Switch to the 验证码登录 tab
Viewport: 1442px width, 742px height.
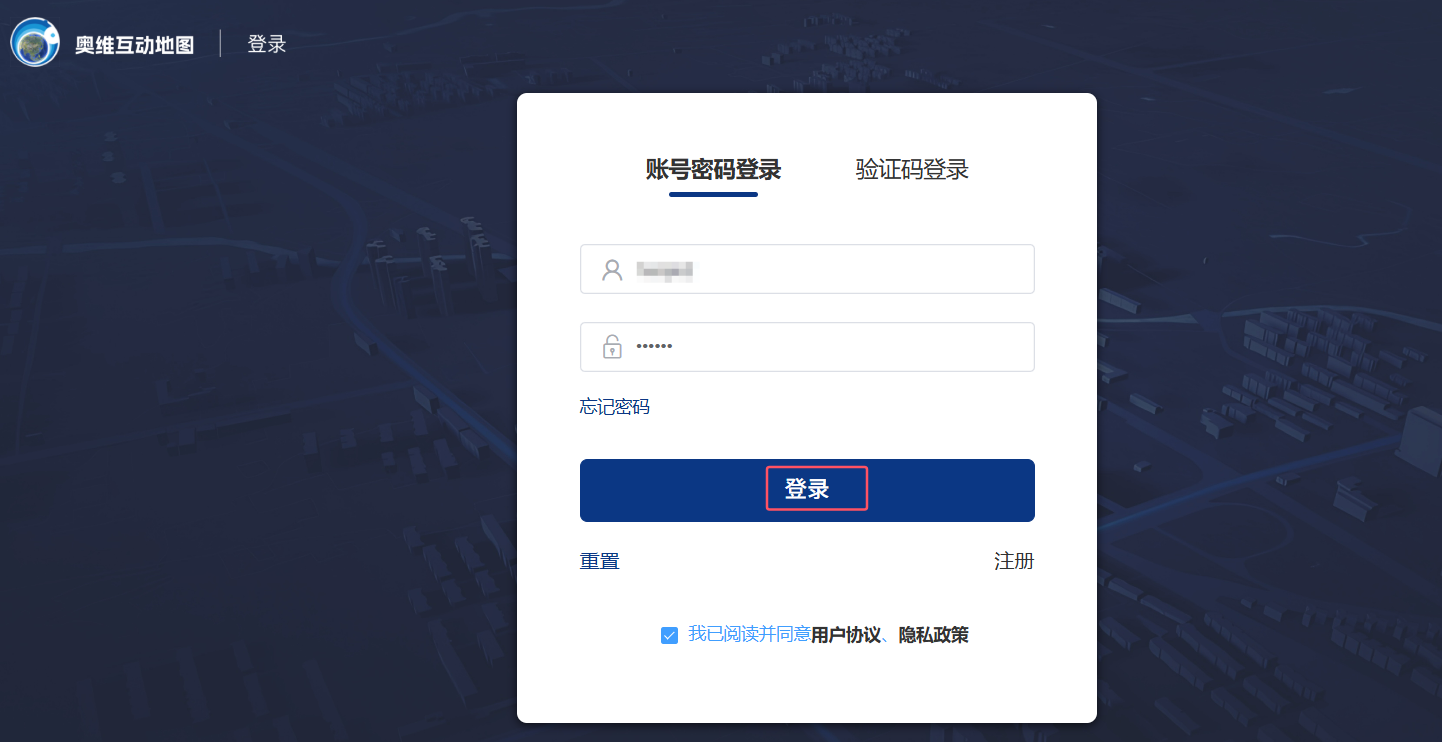tap(912, 169)
